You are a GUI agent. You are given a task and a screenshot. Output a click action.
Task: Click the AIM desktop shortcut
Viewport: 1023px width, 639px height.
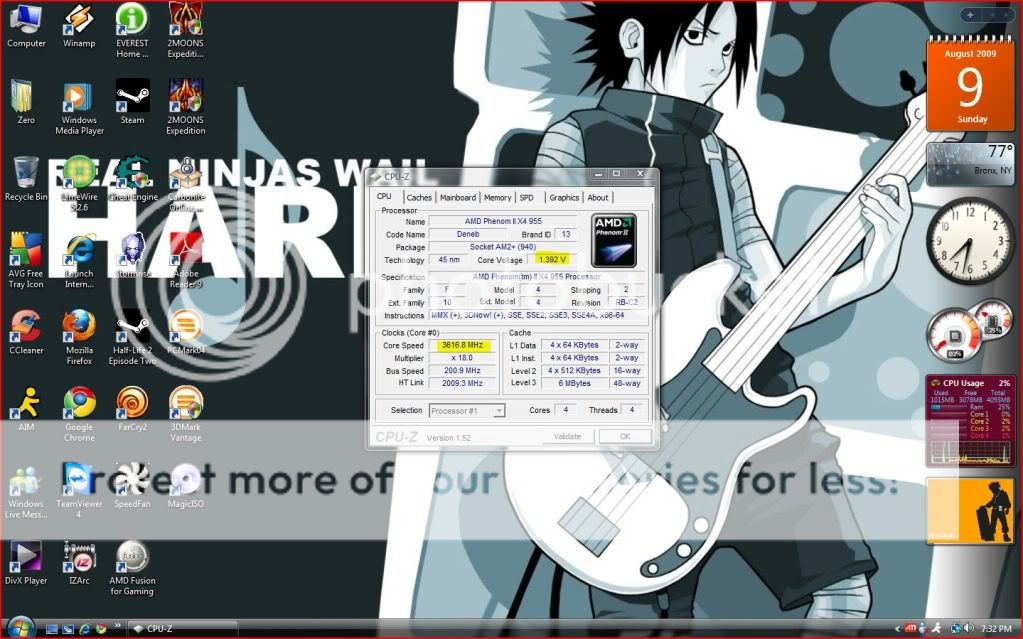tap(26, 409)
